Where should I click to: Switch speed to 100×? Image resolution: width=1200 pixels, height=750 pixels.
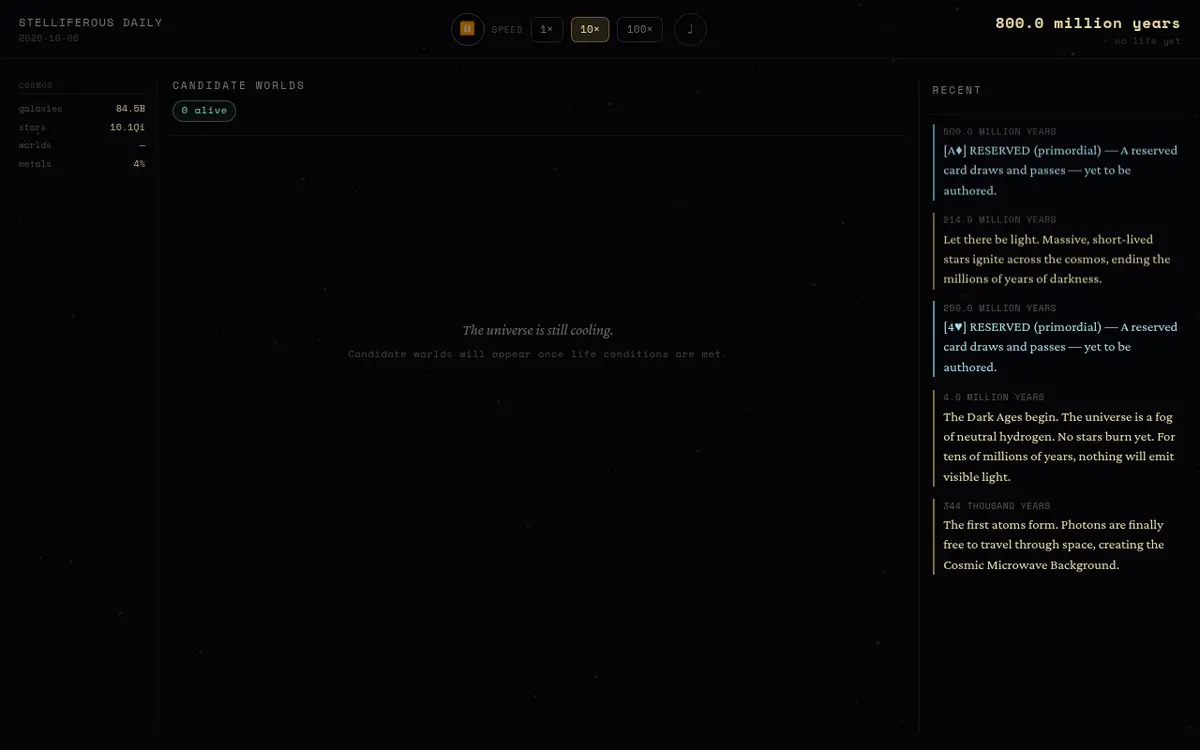click(x=639, y=30)
